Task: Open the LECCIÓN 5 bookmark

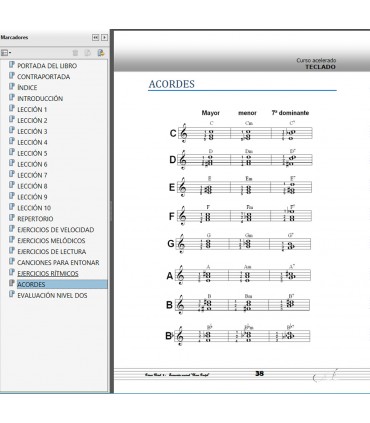Action: click(32, 153)
